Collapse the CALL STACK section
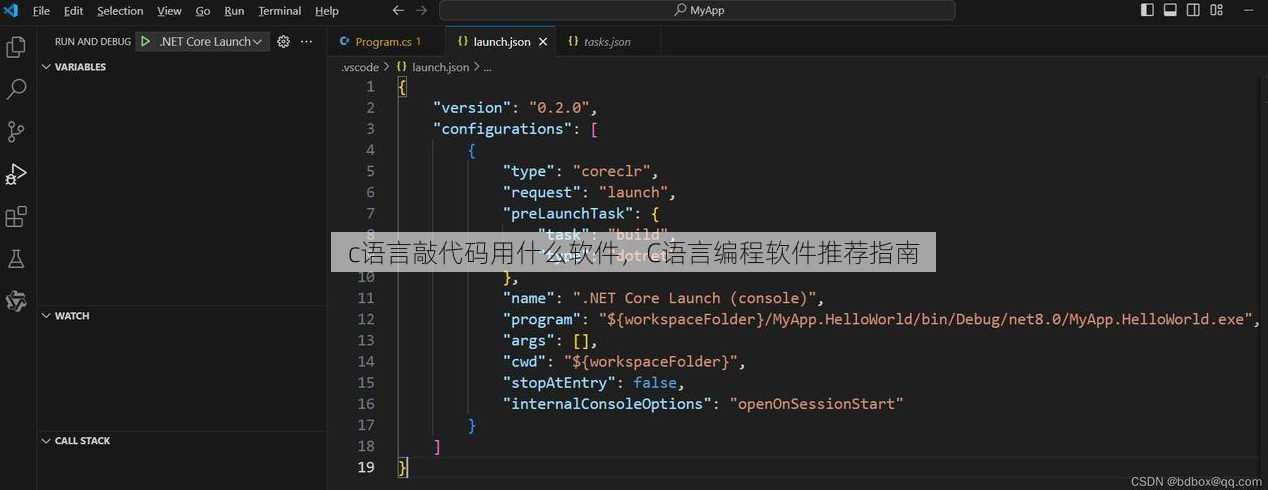Viewport: 1268px width, 490px height. click(x=182, y=441)
